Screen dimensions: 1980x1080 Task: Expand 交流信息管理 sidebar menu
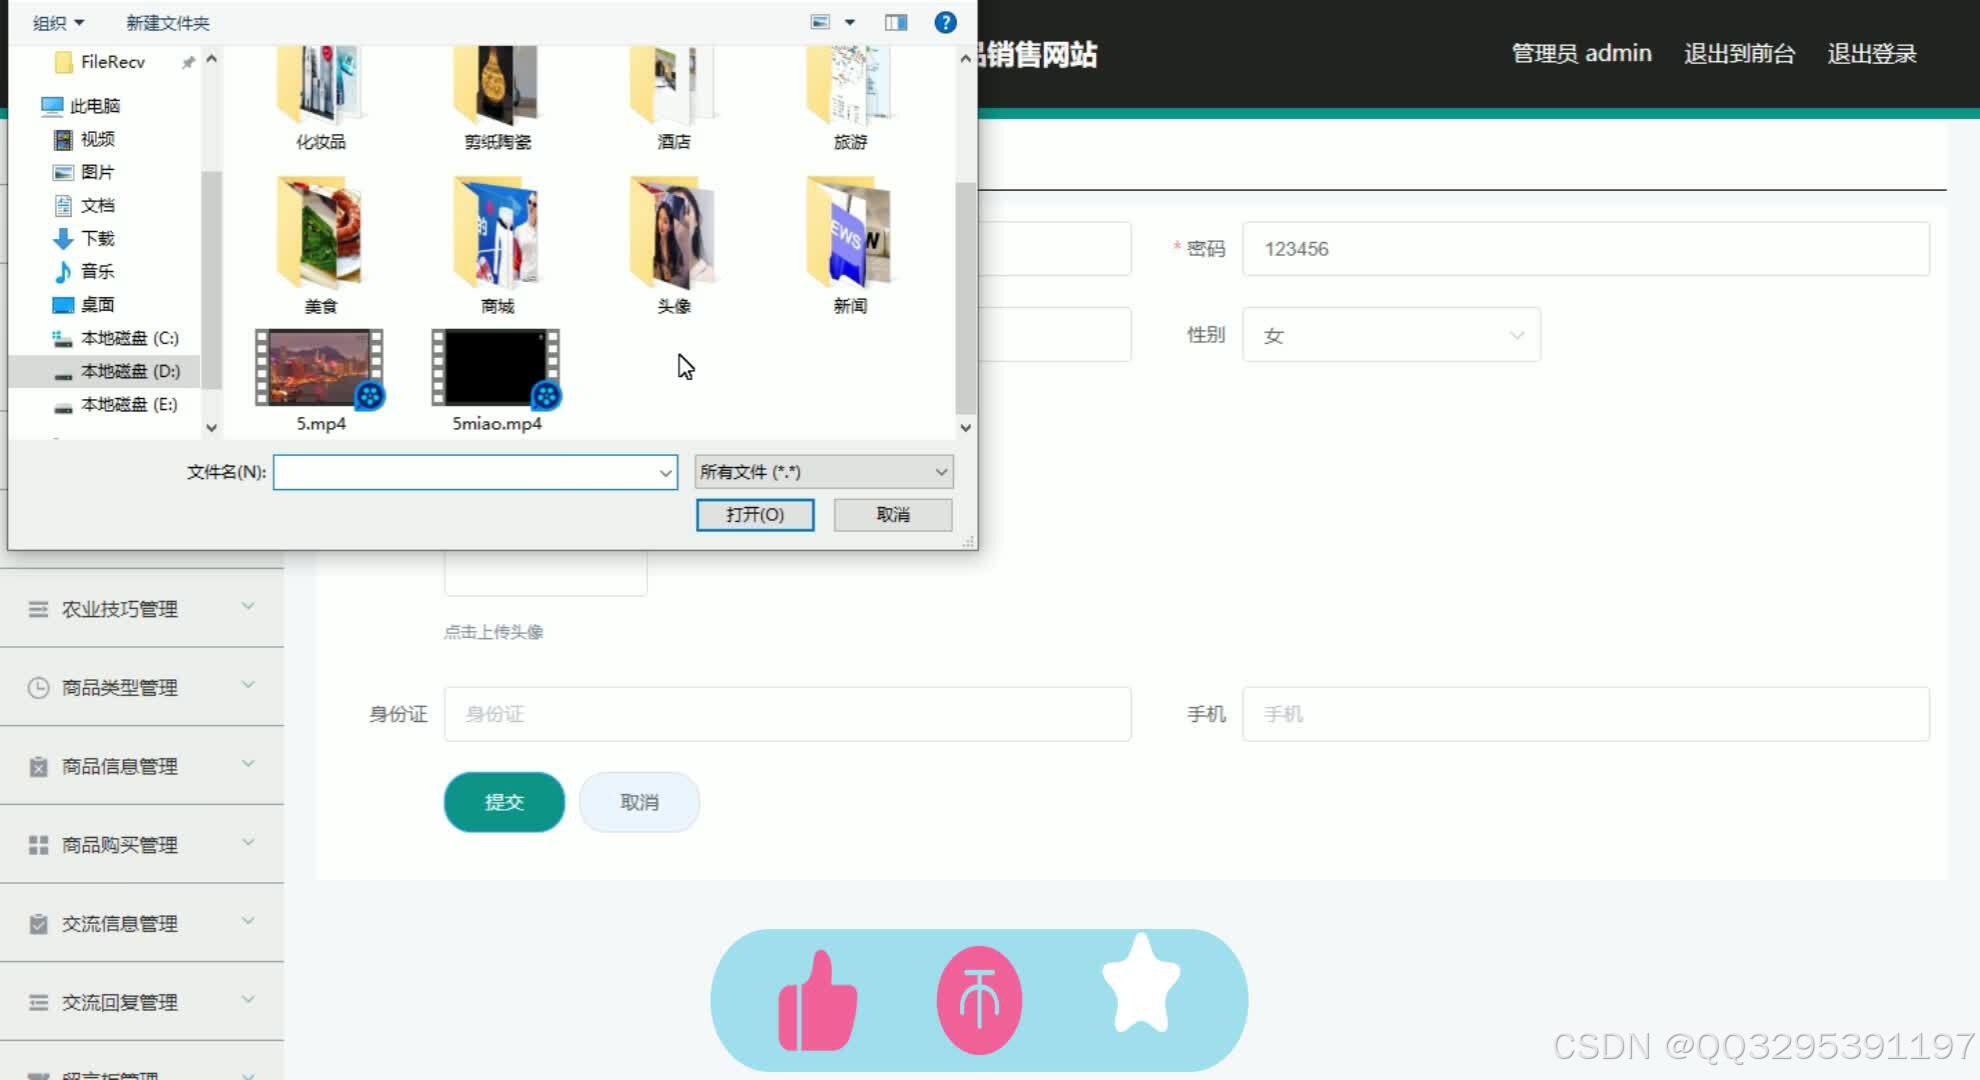[142, 923]
